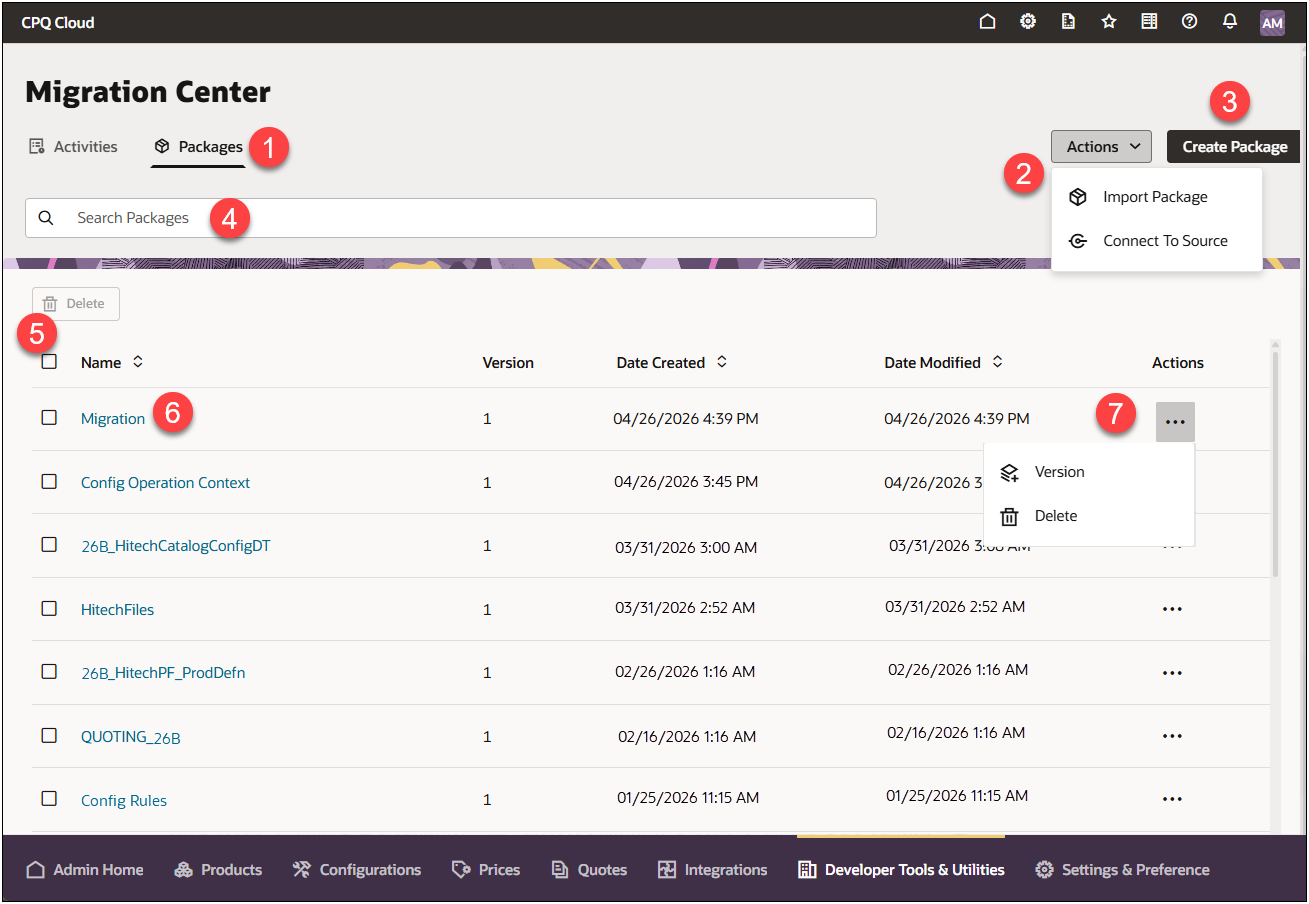
Task: Click the disabled Delete button above table
Action: 76,304
